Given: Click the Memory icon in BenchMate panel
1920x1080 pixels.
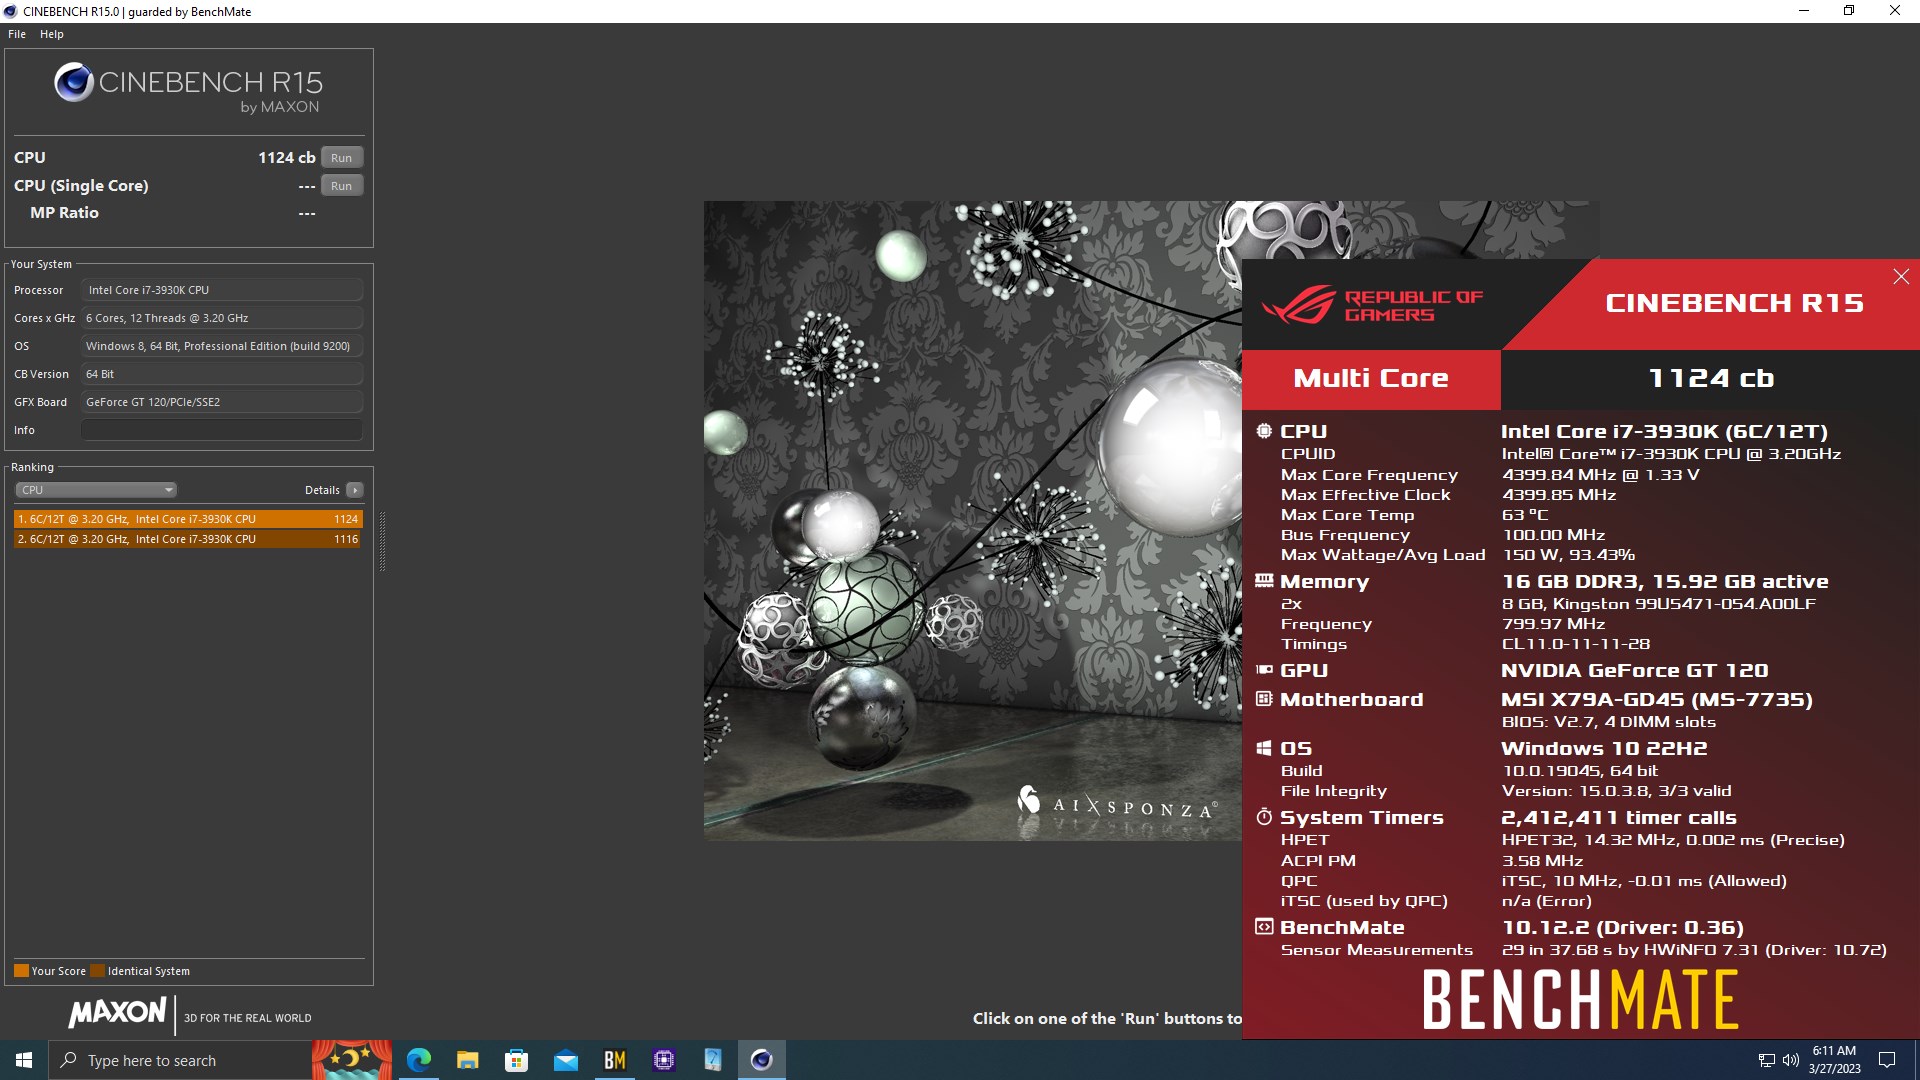Looking at the screenshot, I should [1264, 581].
